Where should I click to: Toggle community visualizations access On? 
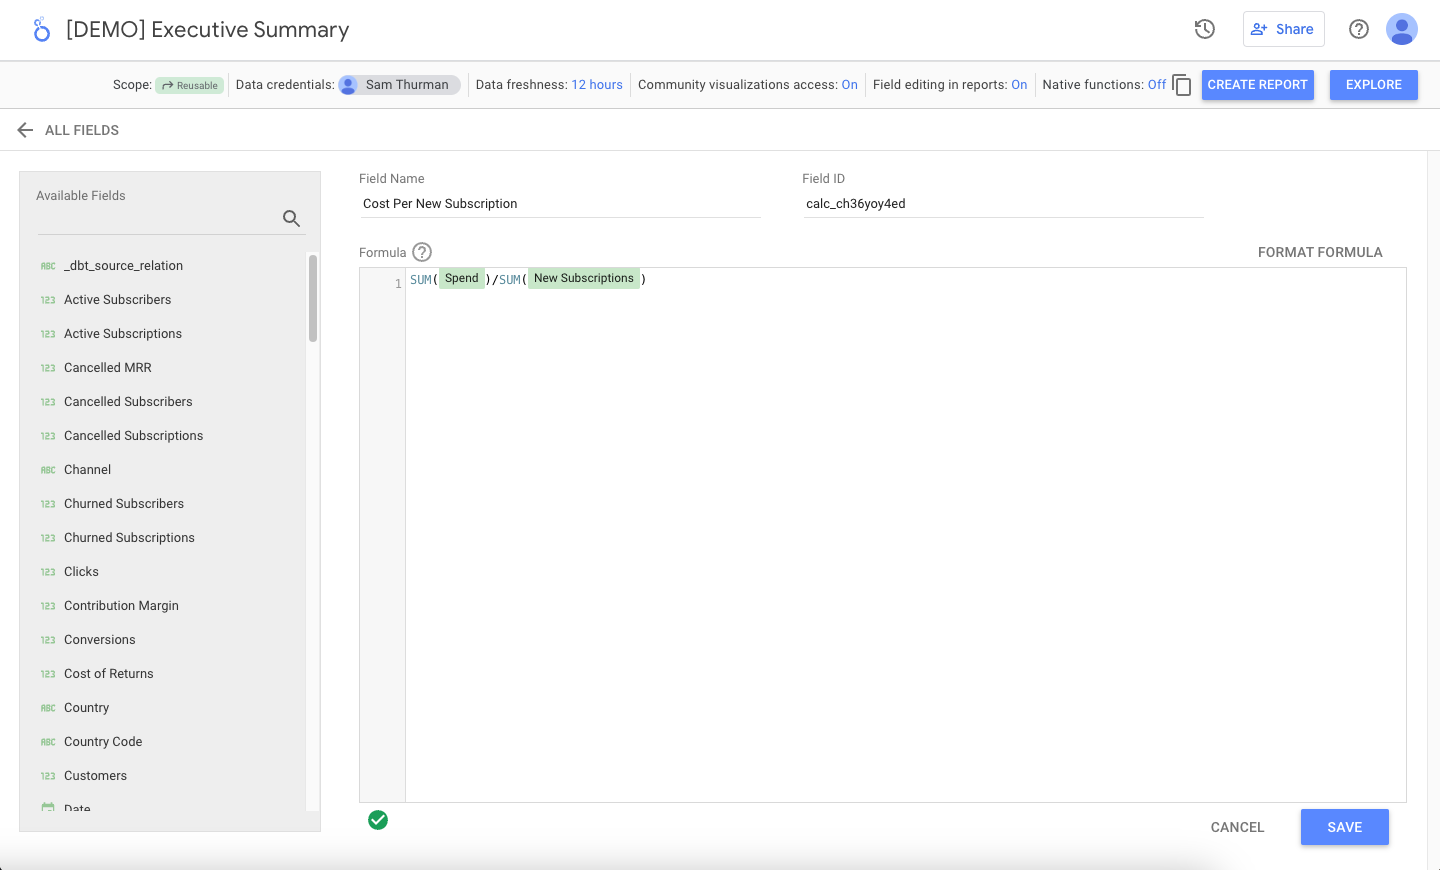(849, 85)
